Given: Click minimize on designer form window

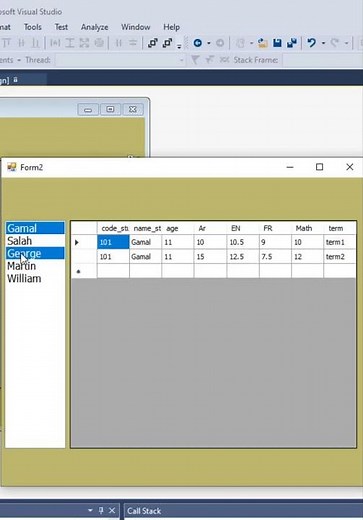Looking at the screenshot, I should click(x=88, y=110).
